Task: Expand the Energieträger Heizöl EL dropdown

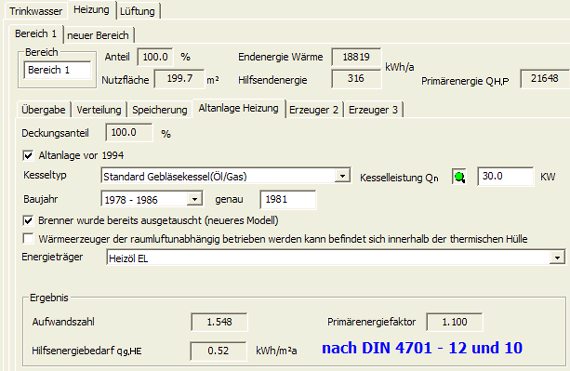Action: 557,258
